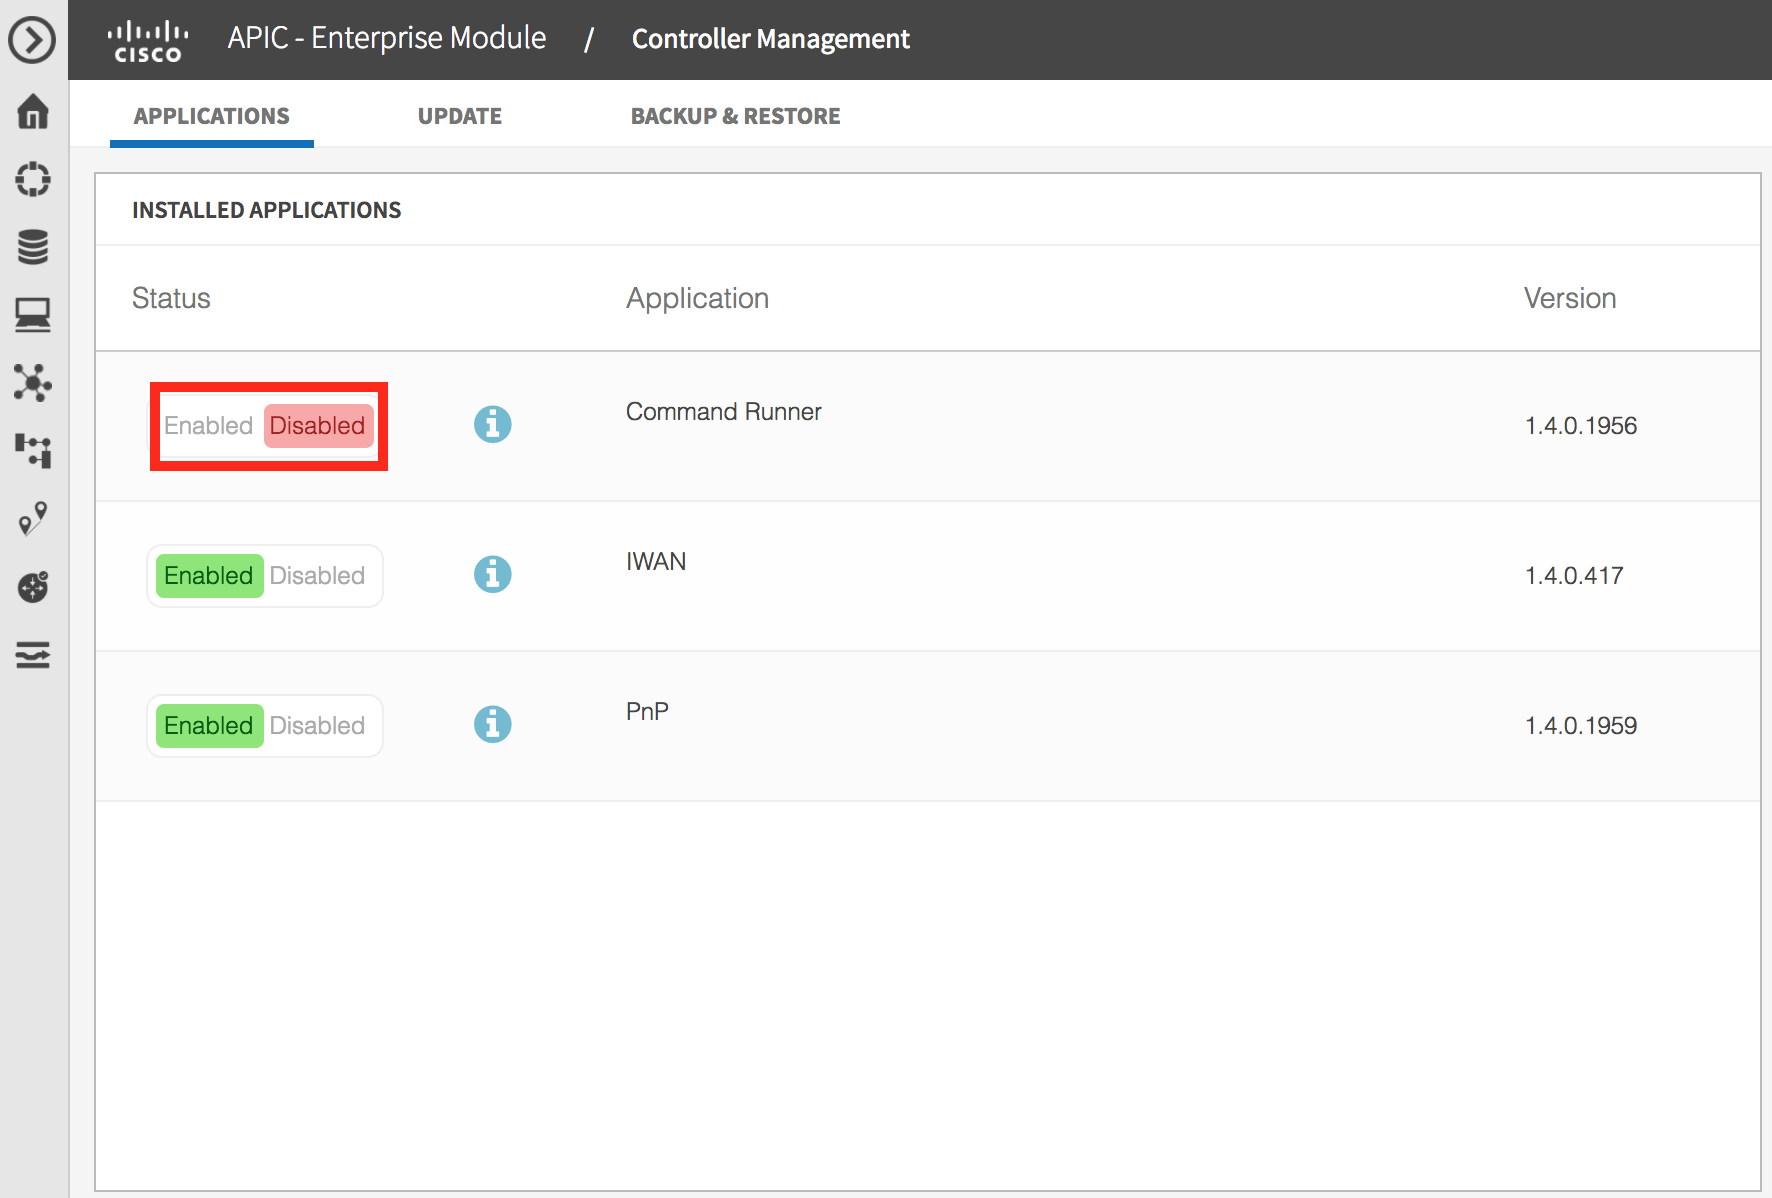Select the IWAN application name

(656, 562)
